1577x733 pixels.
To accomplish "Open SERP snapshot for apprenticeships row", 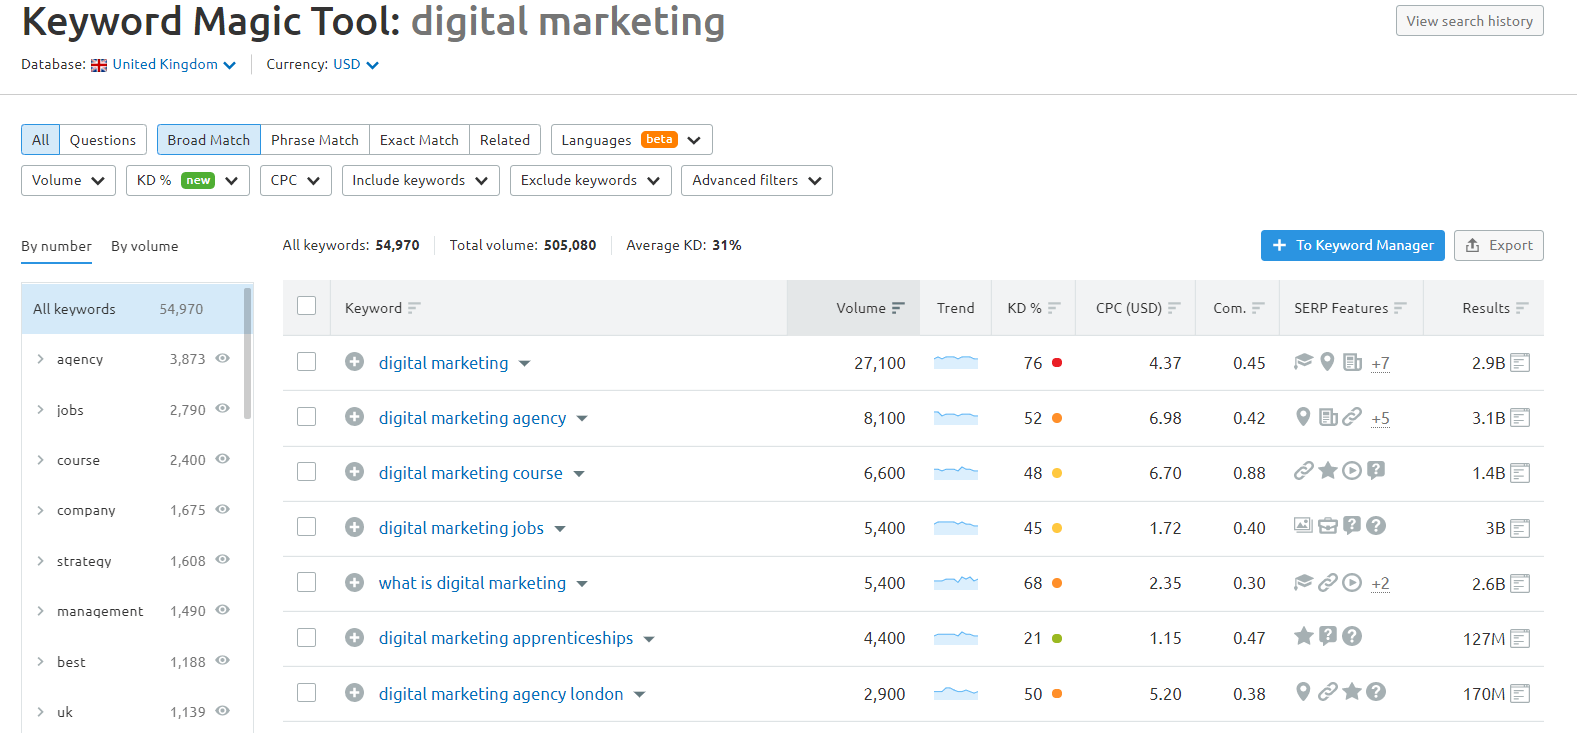I will click(x=1520, y=638).
